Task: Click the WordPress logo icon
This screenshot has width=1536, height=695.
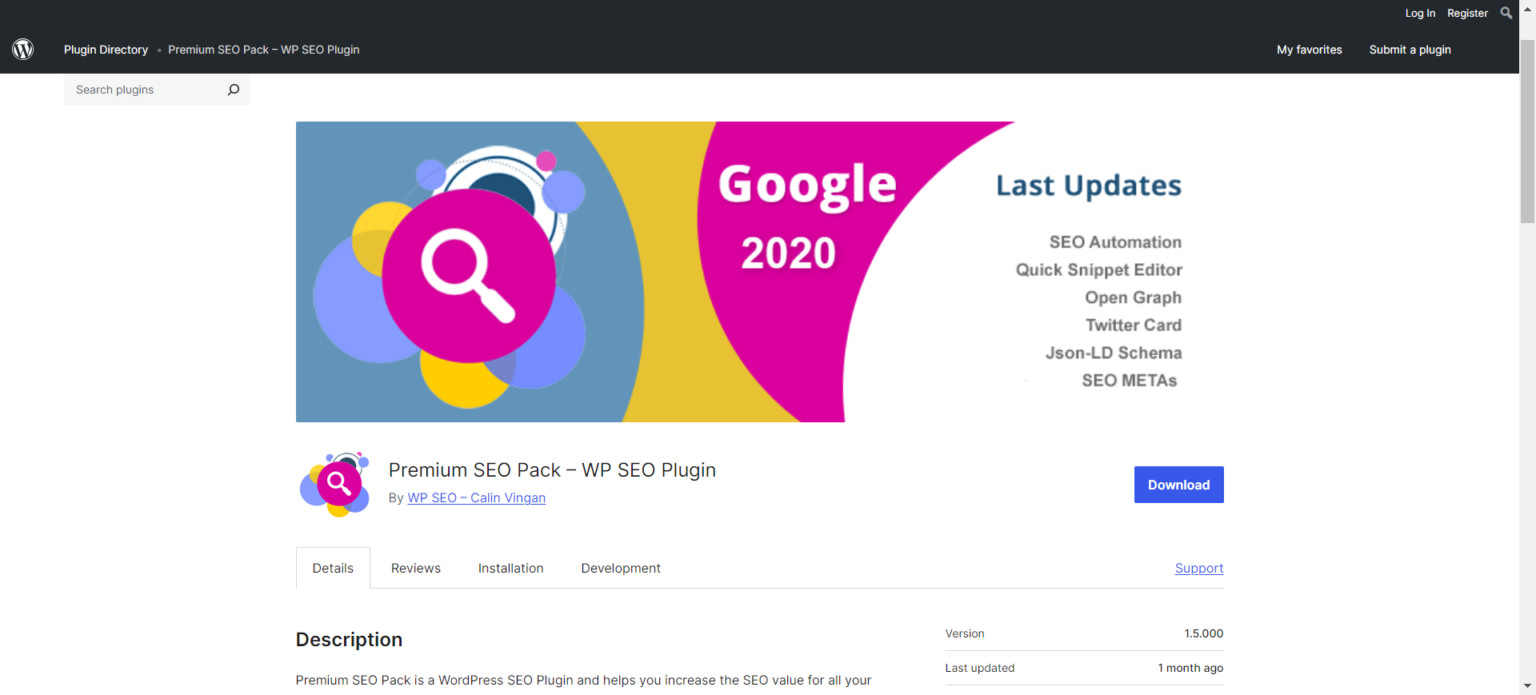Action: click(22, 49)
